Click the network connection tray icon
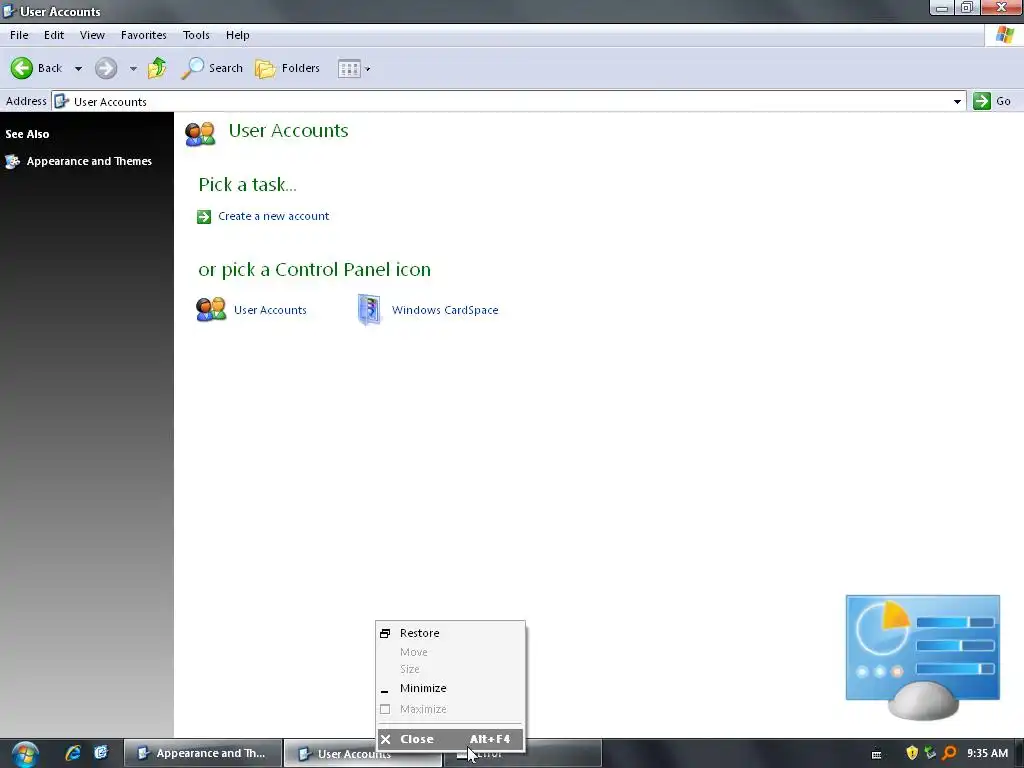This screenshot has width=1024, height=768. (930, 753)
